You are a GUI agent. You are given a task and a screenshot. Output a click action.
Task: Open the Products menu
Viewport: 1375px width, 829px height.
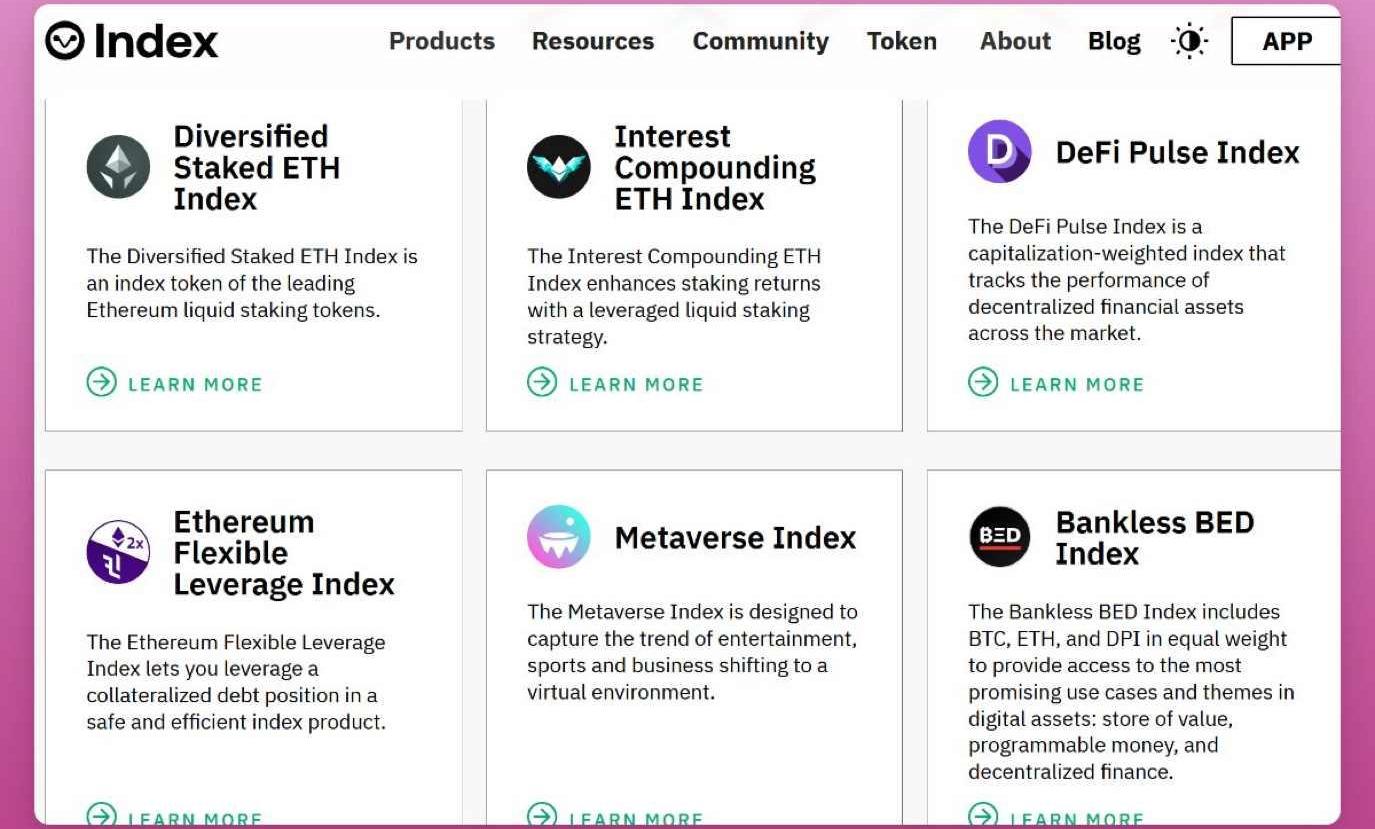442,41
